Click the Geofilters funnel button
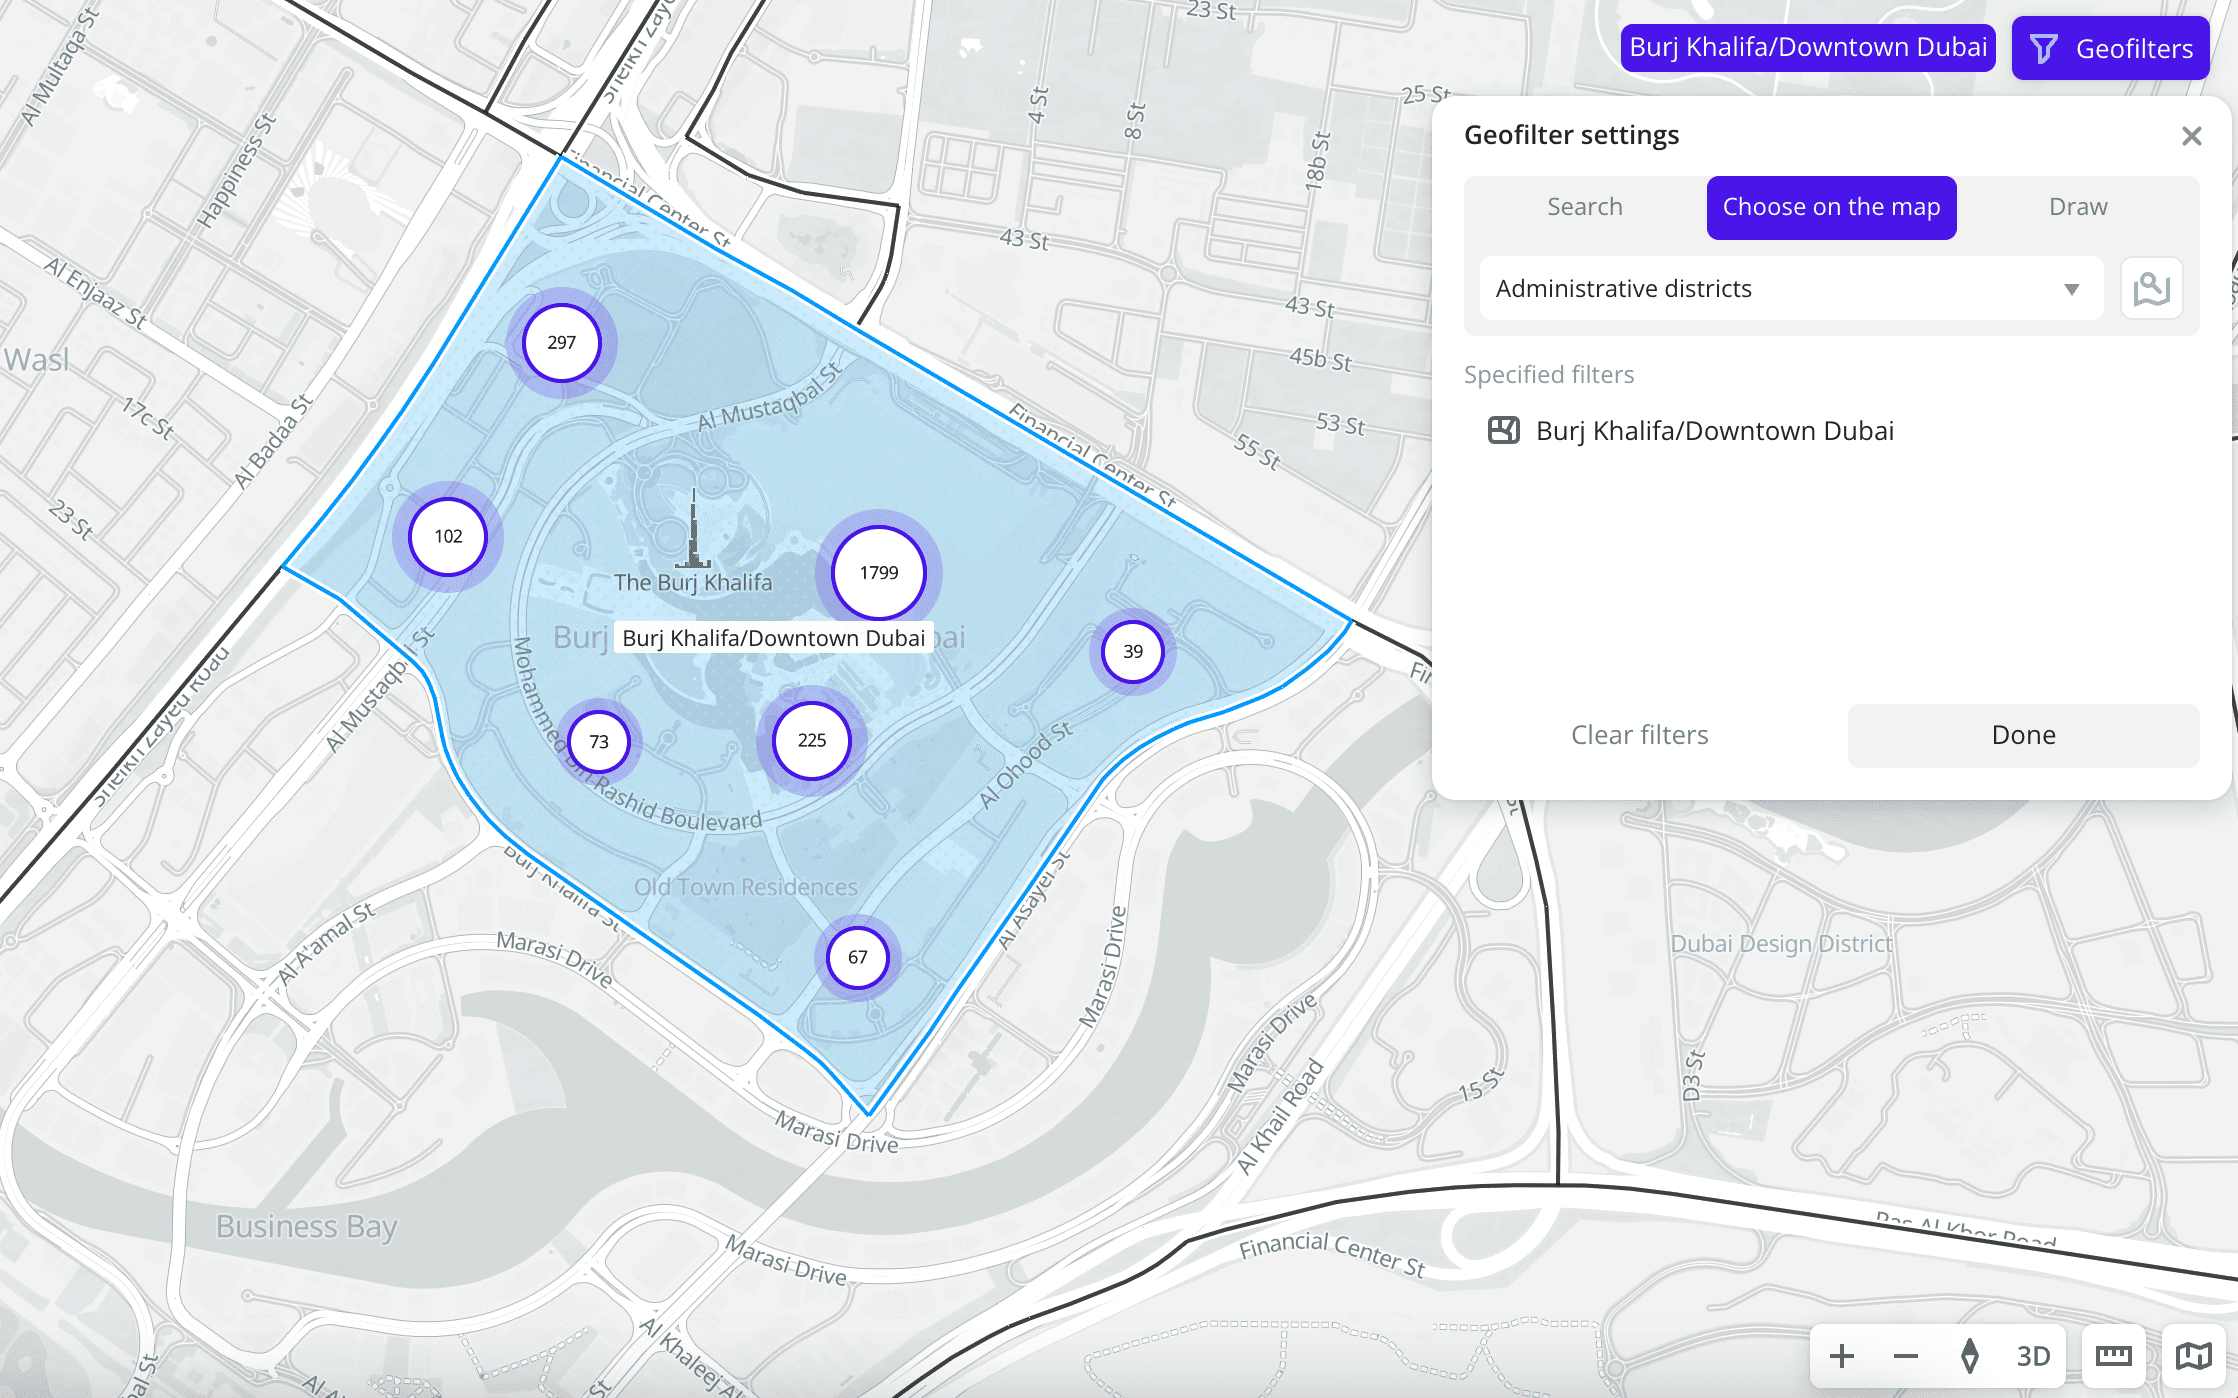Screen dimensions: 2238x1398 [x=2110, y=48]
